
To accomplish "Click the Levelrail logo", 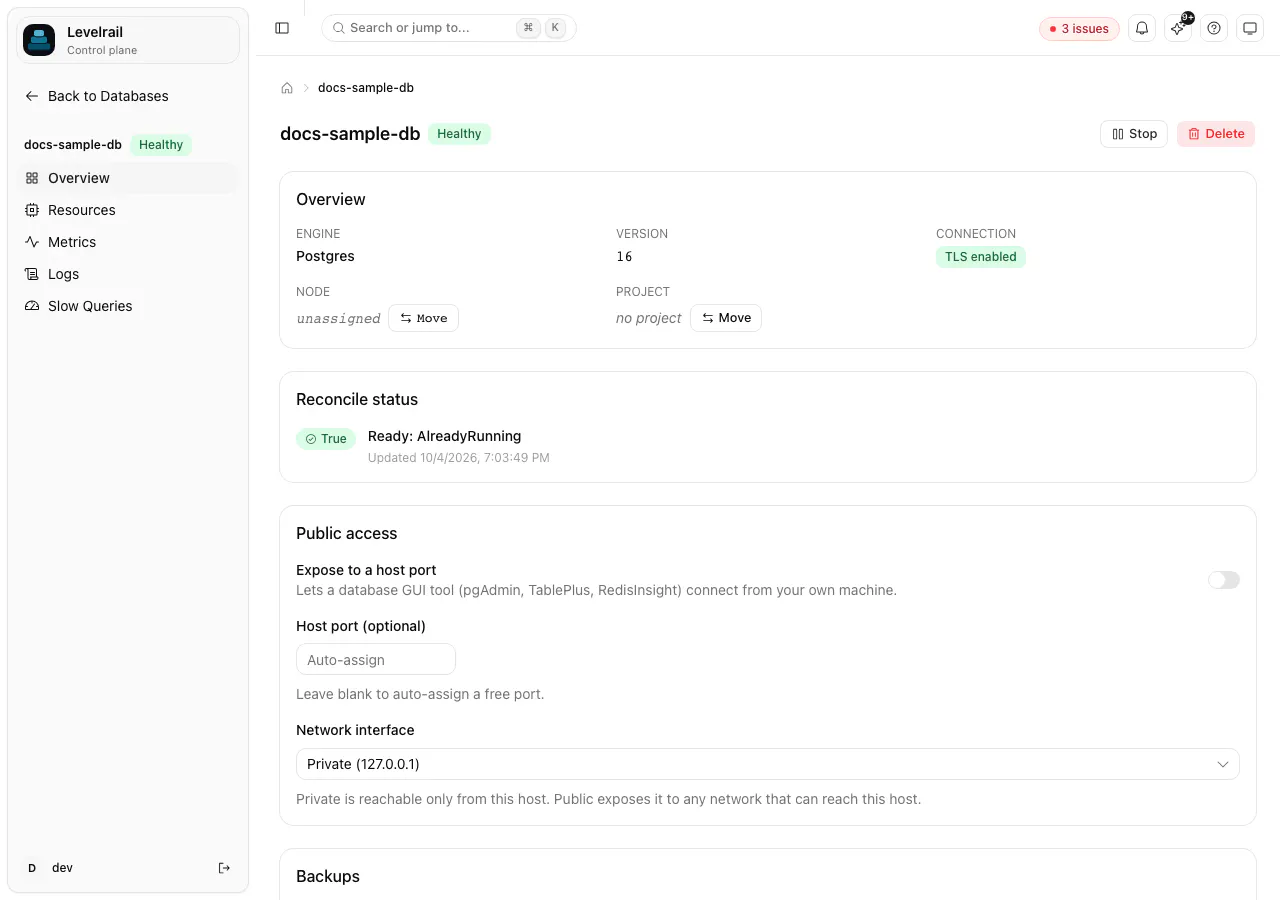I will (x=39, y=40).
